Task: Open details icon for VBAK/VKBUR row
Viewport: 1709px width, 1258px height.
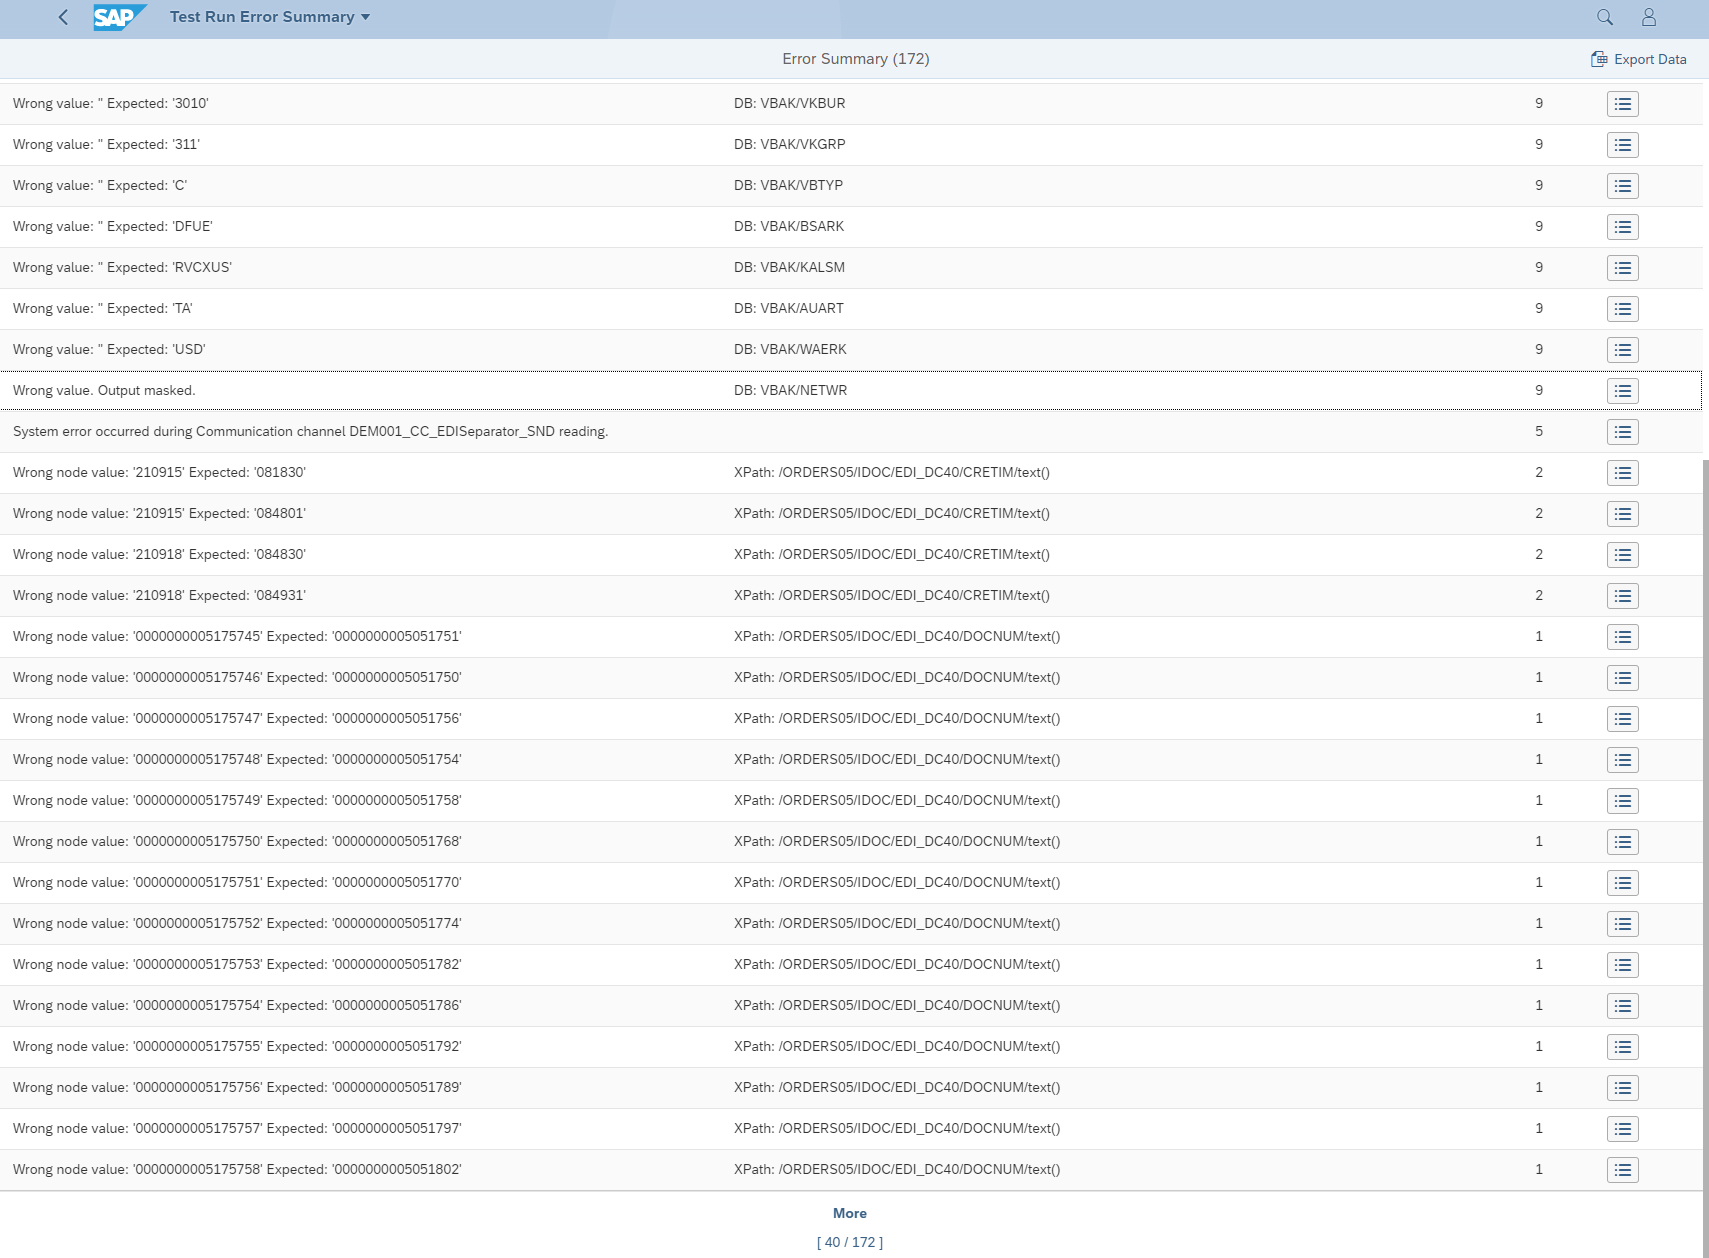Action: 1622,104
